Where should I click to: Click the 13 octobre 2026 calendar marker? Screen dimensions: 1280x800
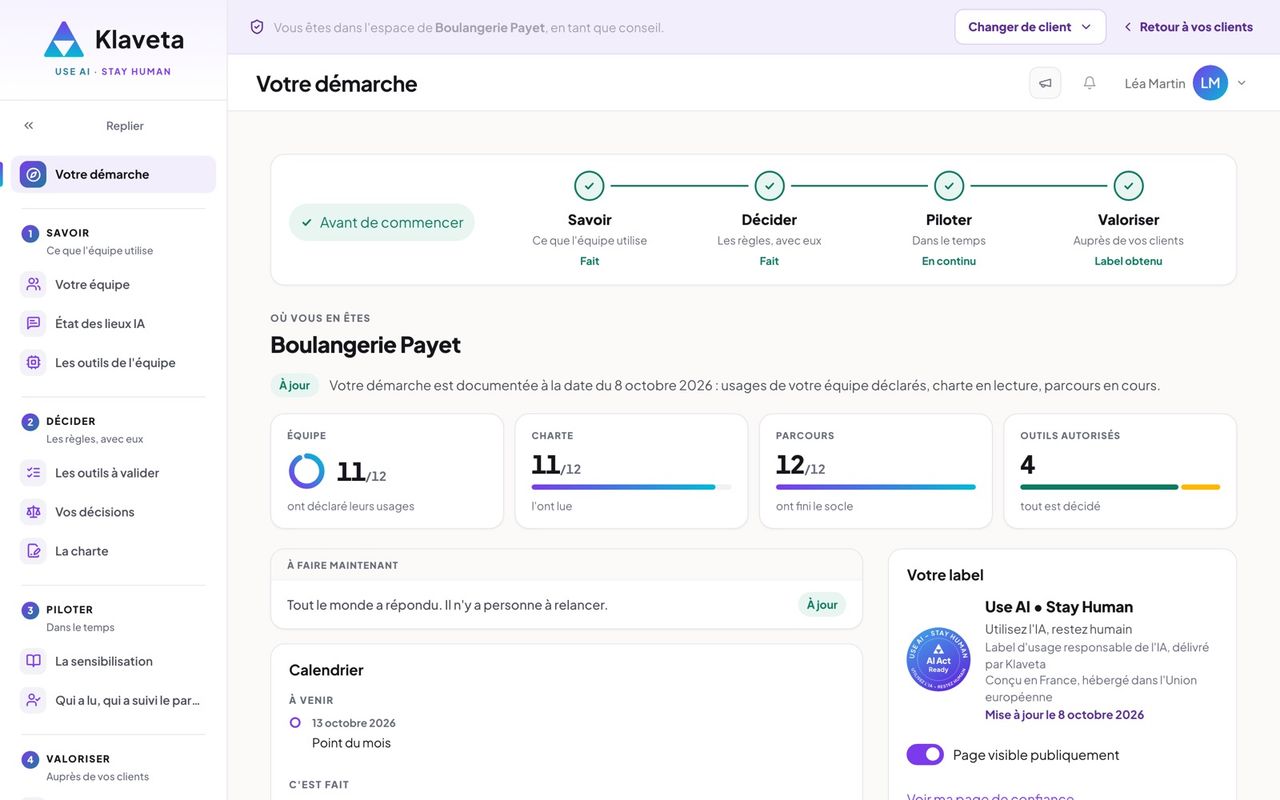(295, 723)
